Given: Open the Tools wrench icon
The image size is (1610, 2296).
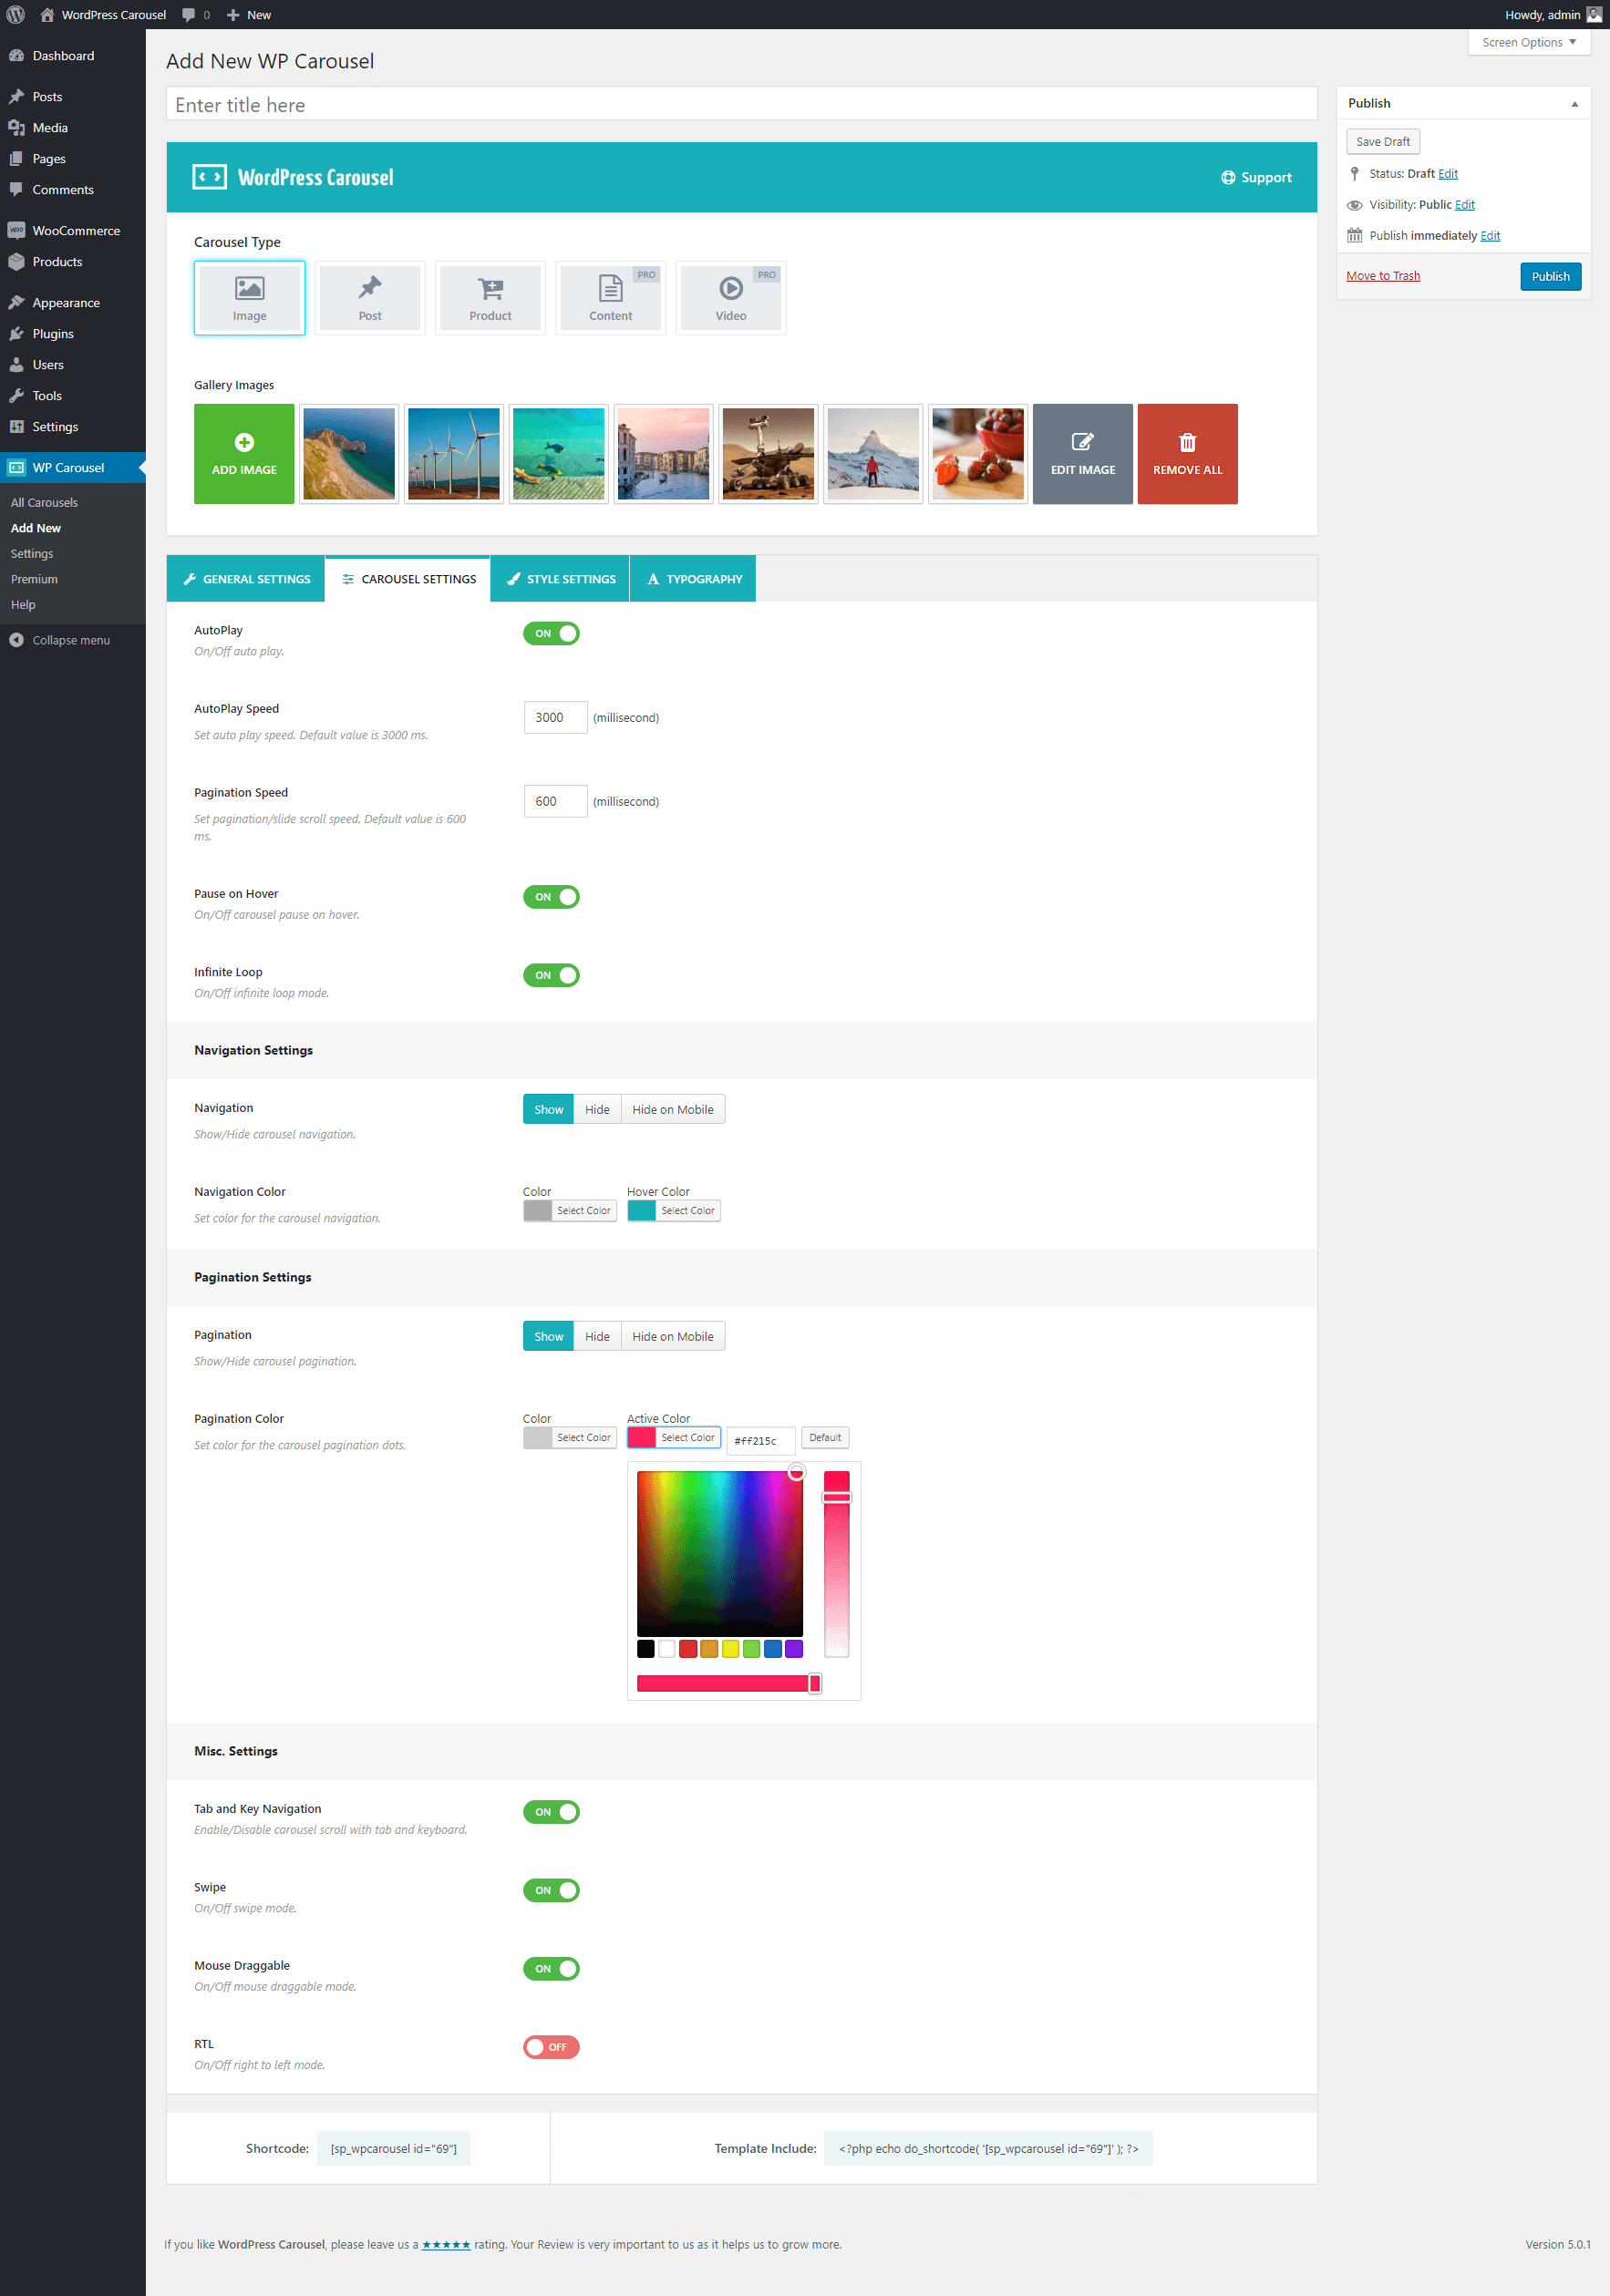Looking at the screenshot, I should pyautogui.click(x=17, y=396).
